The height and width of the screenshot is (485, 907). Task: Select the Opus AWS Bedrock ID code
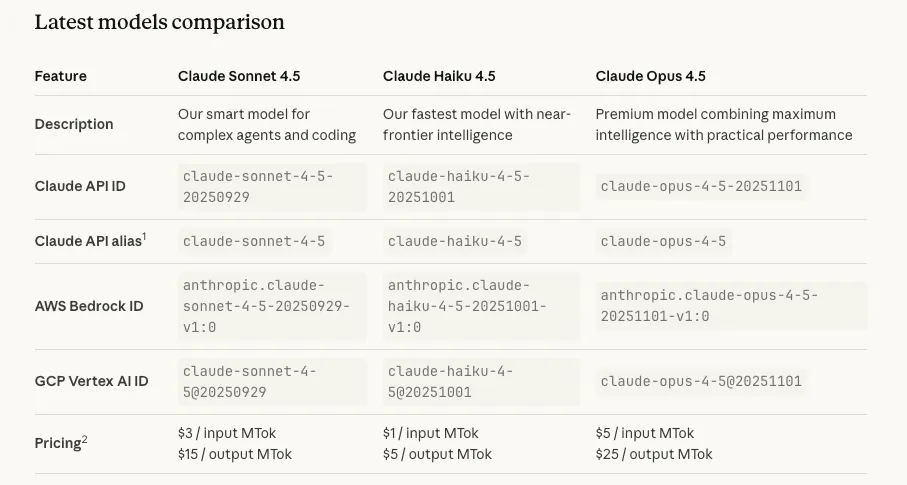click(709, 306)
